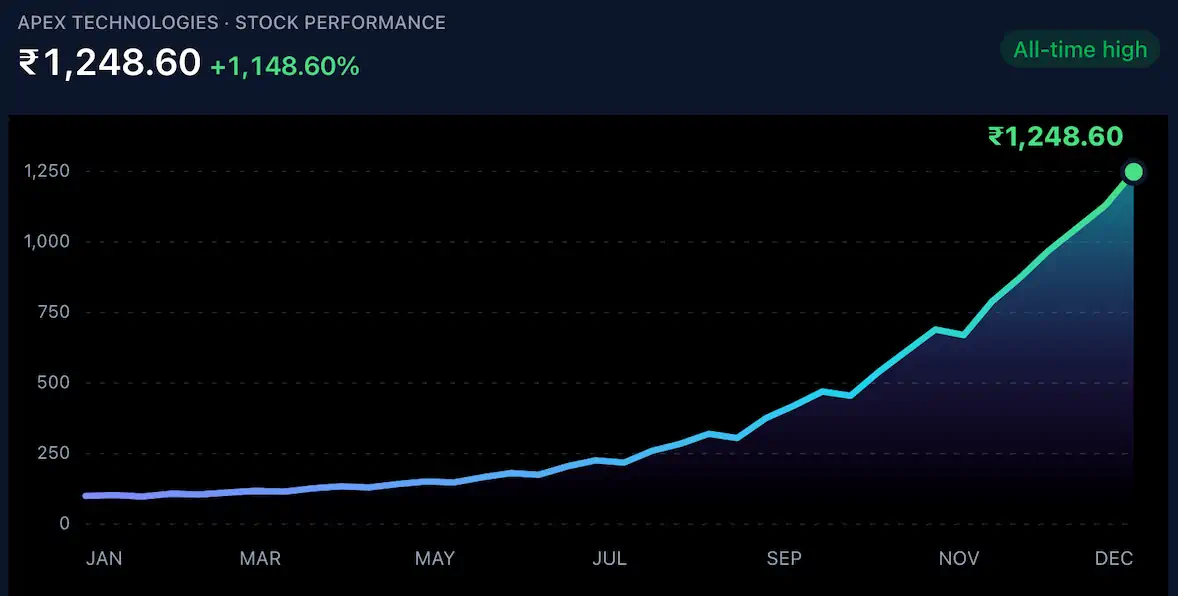Screen dimensions: 1178x596
Task: Click the Apex Technologies Stock Performance title
Action: click(231, 23)
